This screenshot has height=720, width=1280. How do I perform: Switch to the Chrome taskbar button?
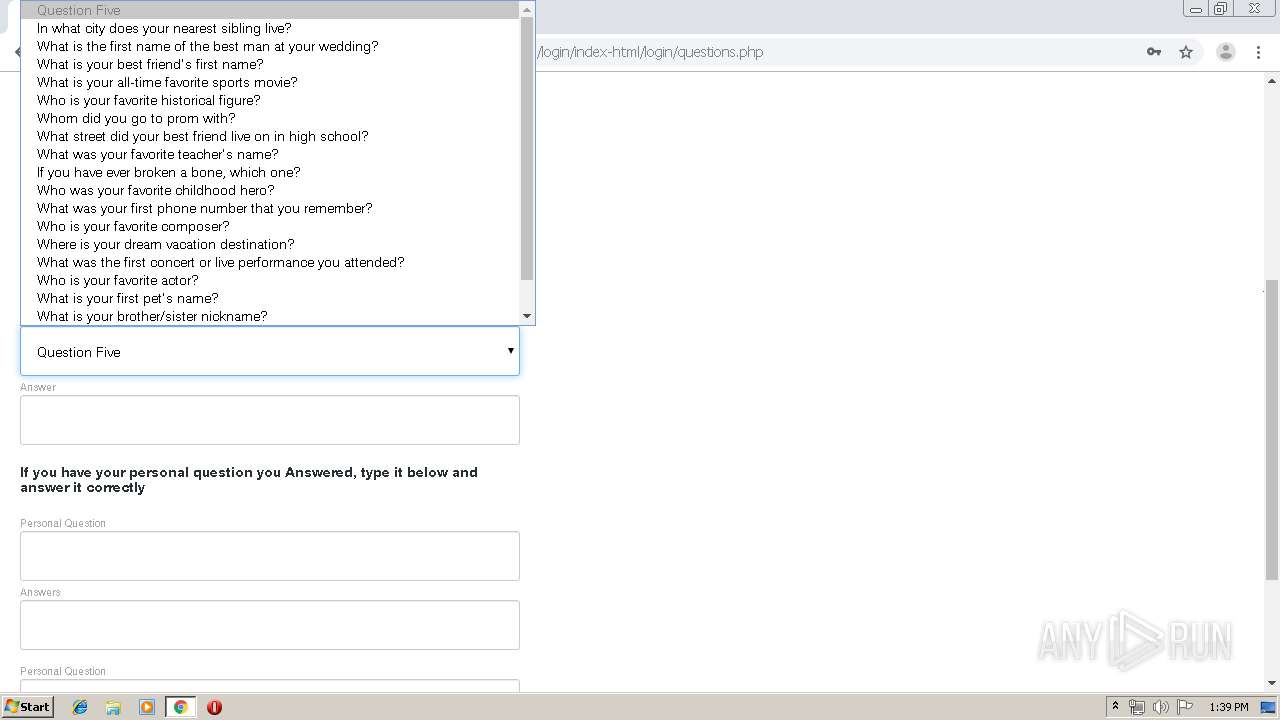181,707
